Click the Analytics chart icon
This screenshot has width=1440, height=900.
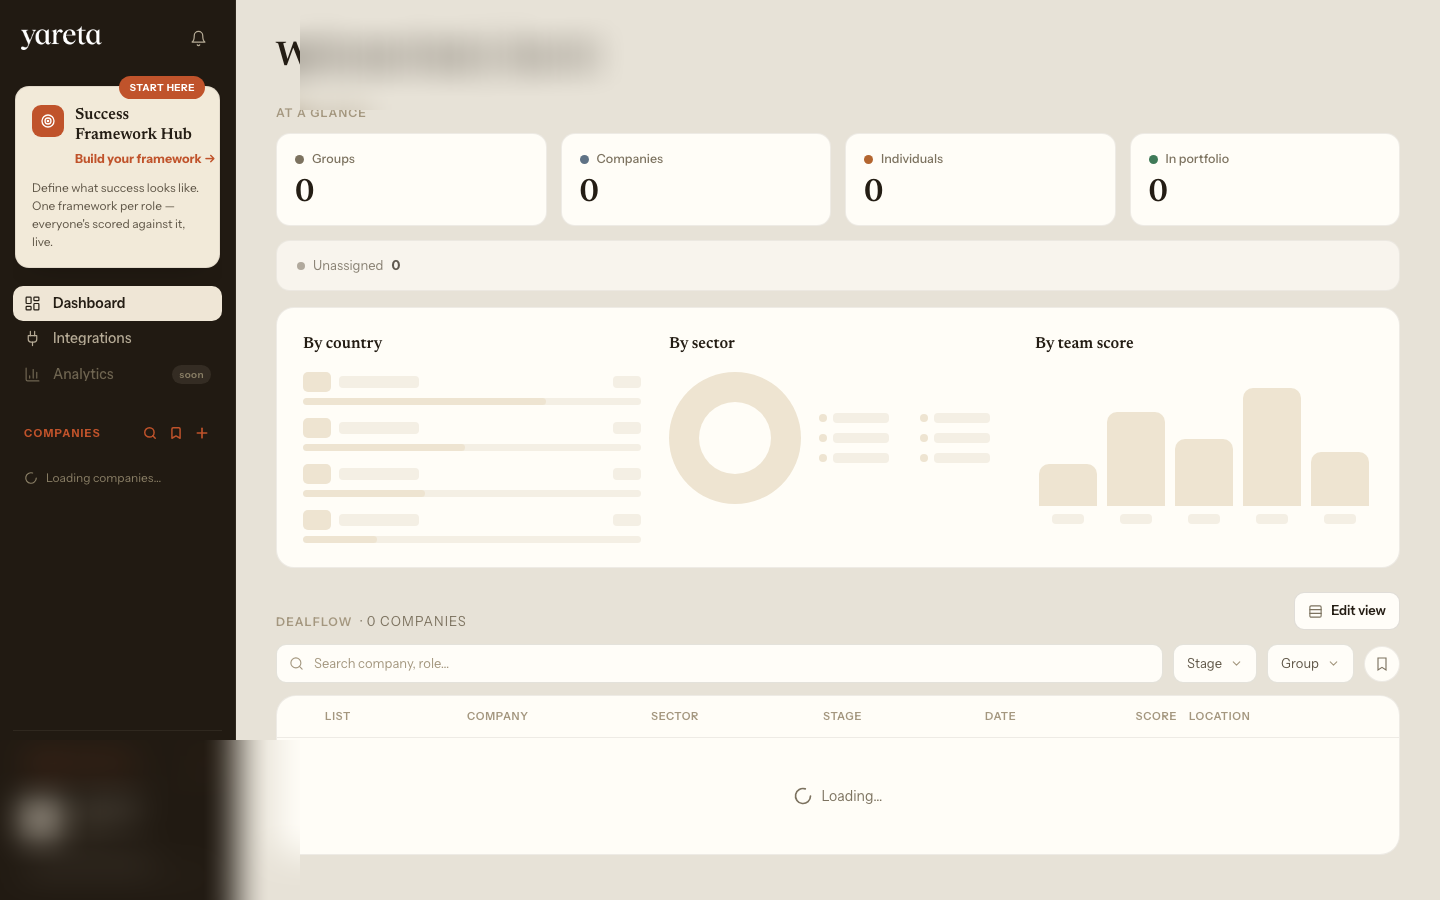click(32, 374)
